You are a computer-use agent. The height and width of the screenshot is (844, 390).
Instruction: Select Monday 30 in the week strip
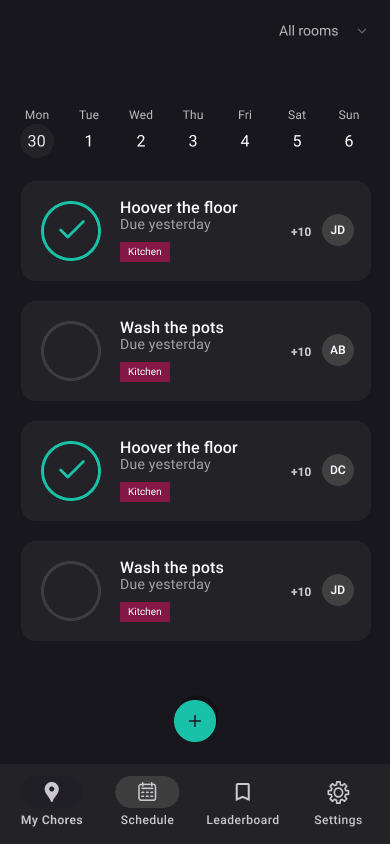[37, 141]
